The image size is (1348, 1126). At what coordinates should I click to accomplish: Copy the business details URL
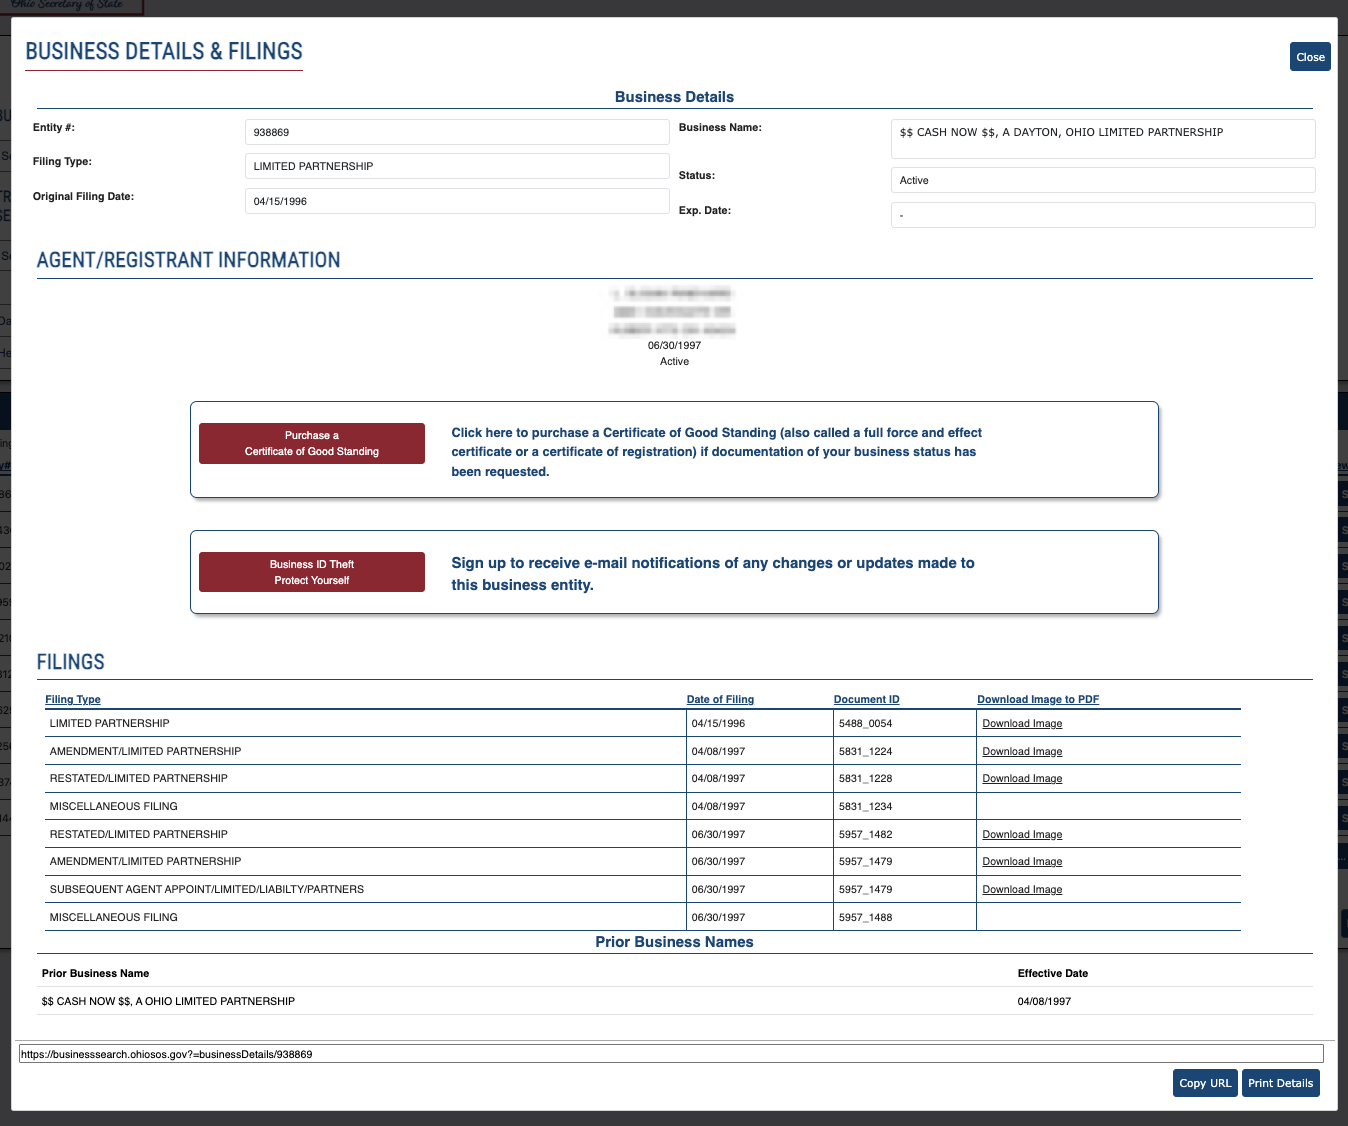click(1205, 1083)
